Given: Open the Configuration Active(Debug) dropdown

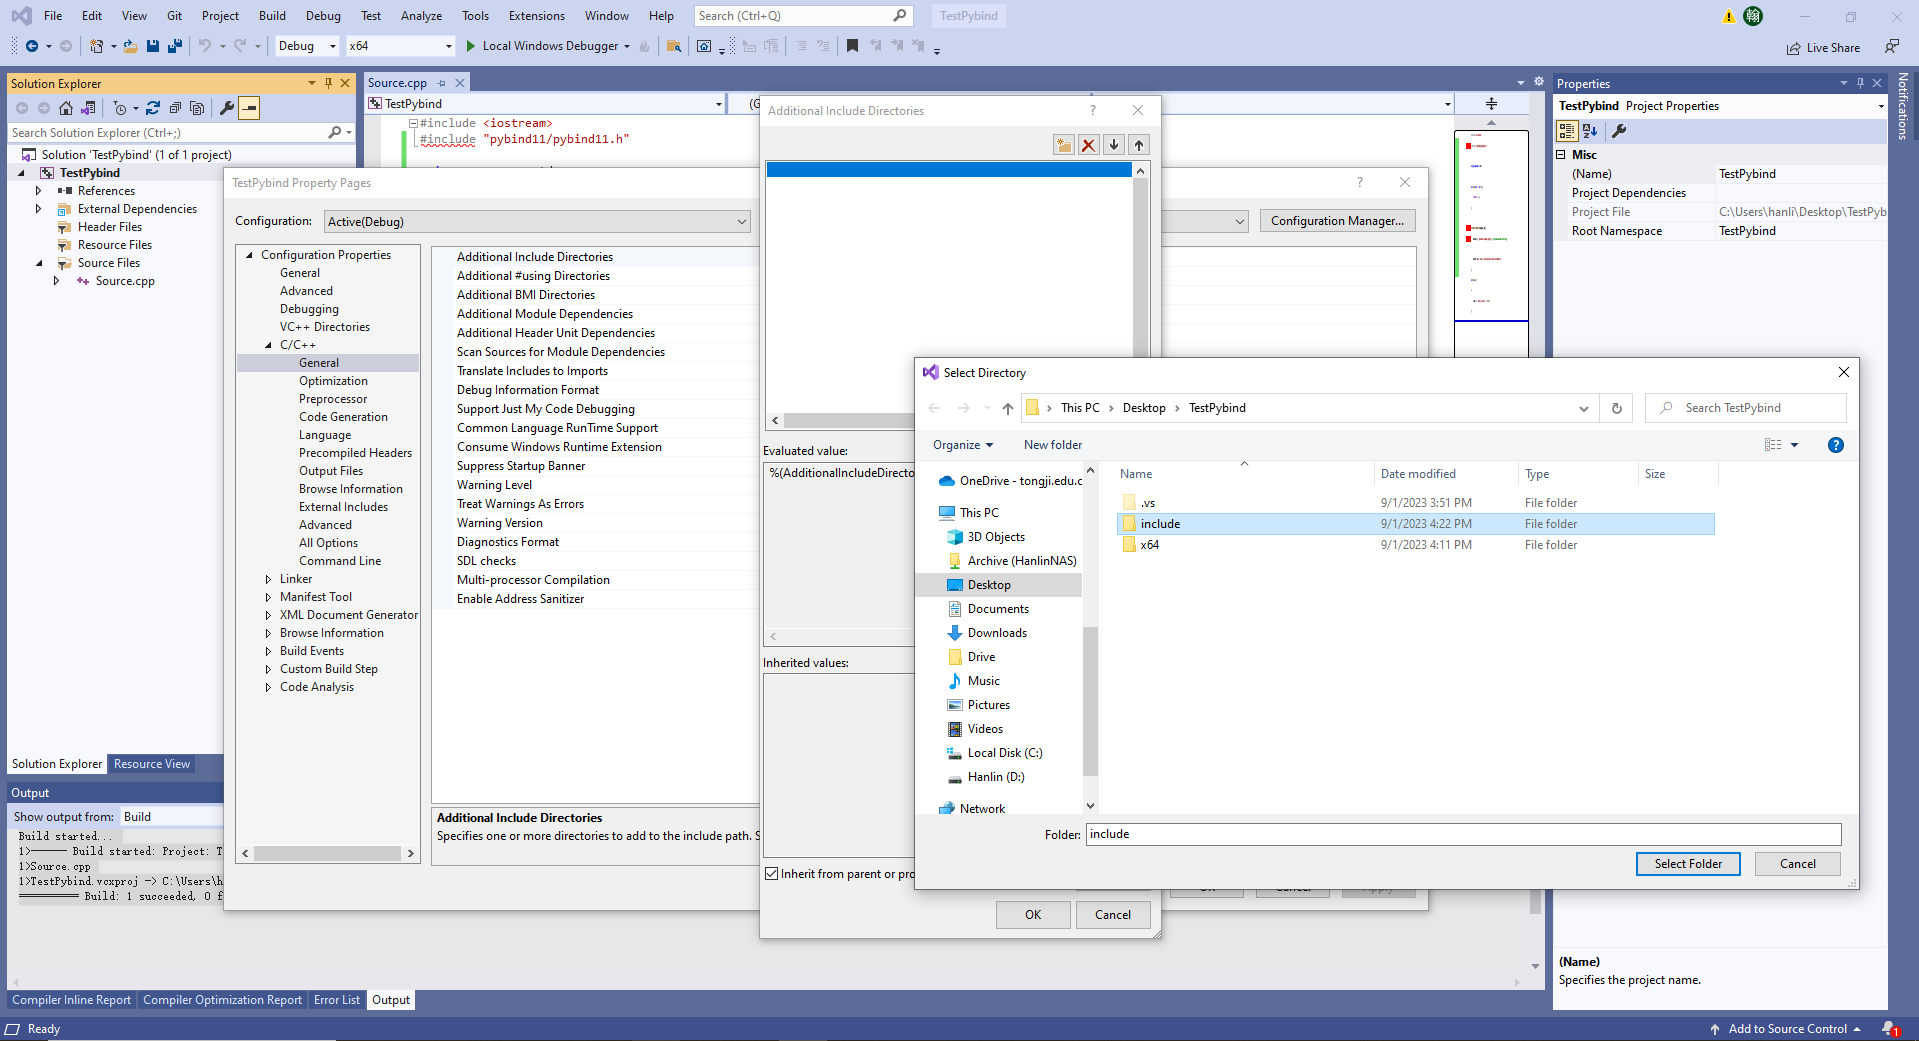Looking at the screenshot, I should 537,222.
